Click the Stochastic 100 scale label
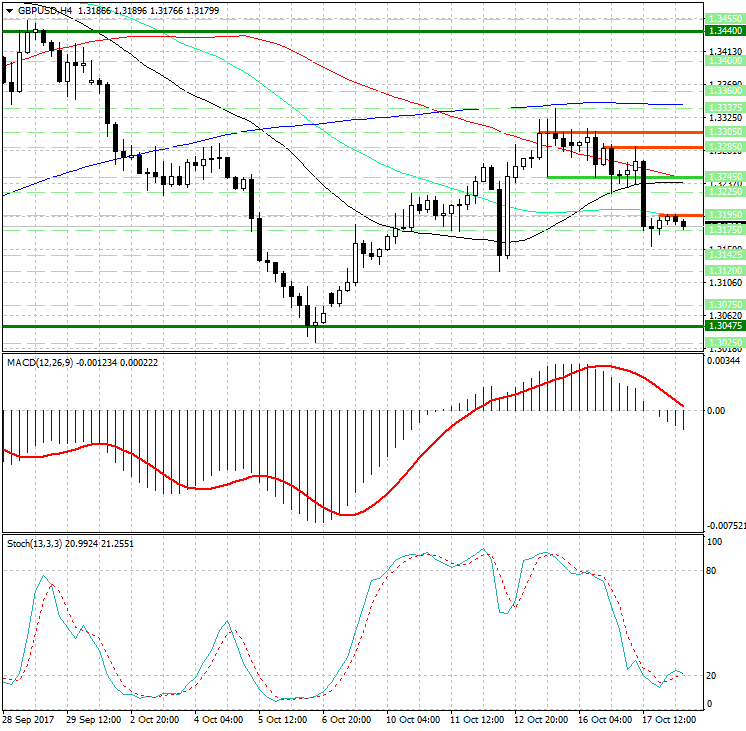Image resolution: width=746 pixels, height=731 pixels. pyautogui.click(x=715, y=542)
